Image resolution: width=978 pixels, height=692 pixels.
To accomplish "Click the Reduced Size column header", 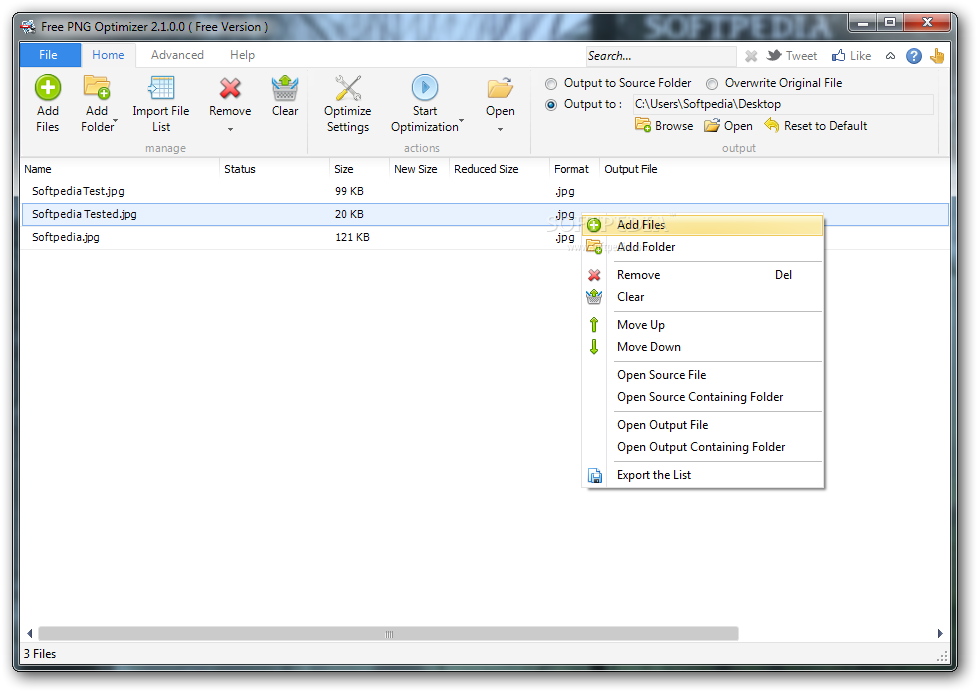I will coord(499,169).
